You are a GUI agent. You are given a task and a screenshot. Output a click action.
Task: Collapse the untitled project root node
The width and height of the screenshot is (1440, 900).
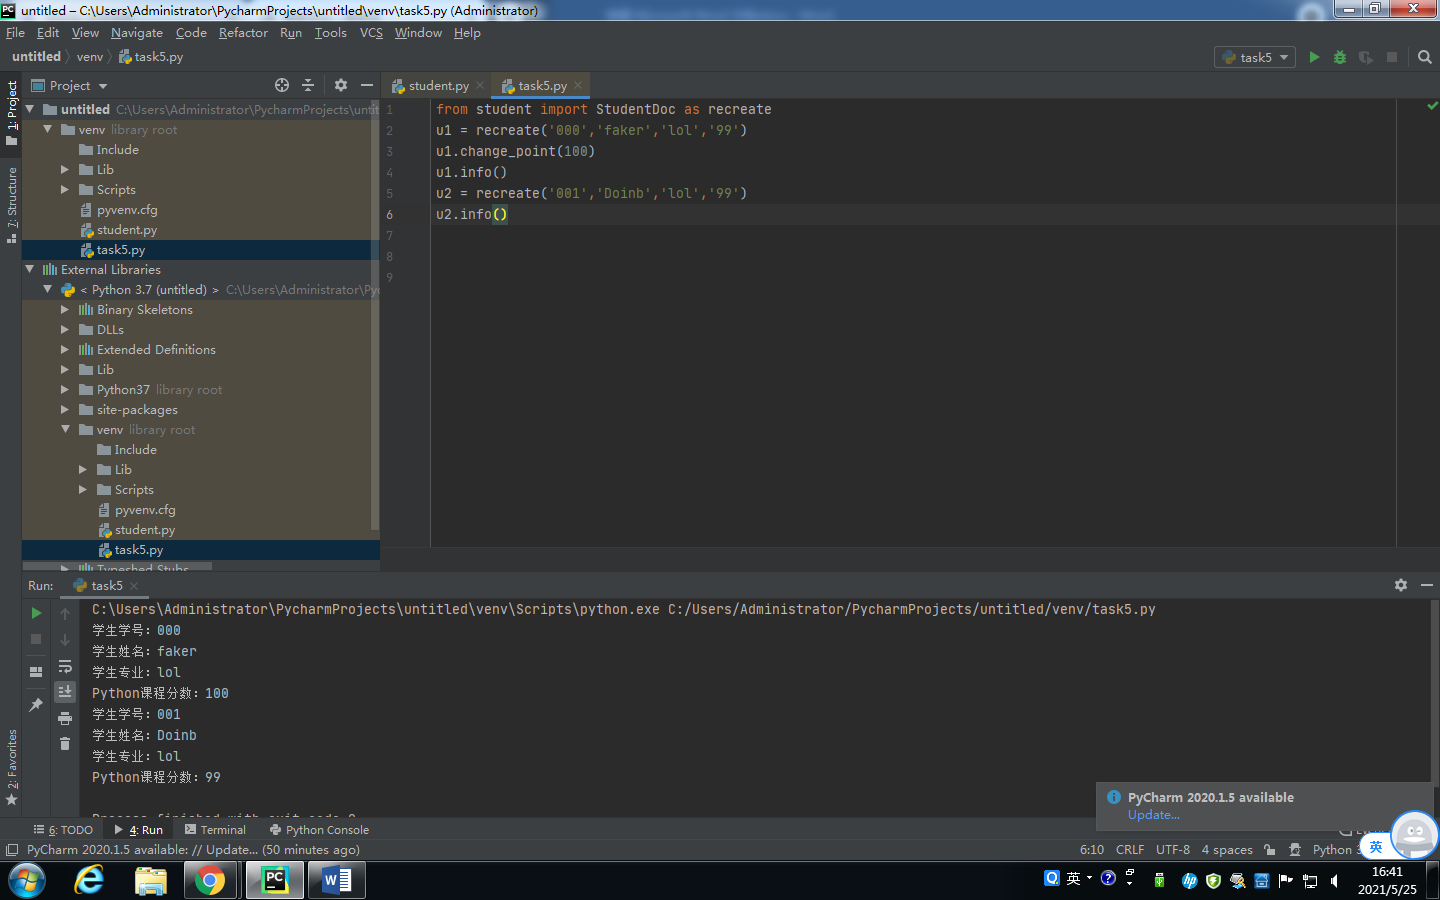pyautogui.click(x=29, y=109)
